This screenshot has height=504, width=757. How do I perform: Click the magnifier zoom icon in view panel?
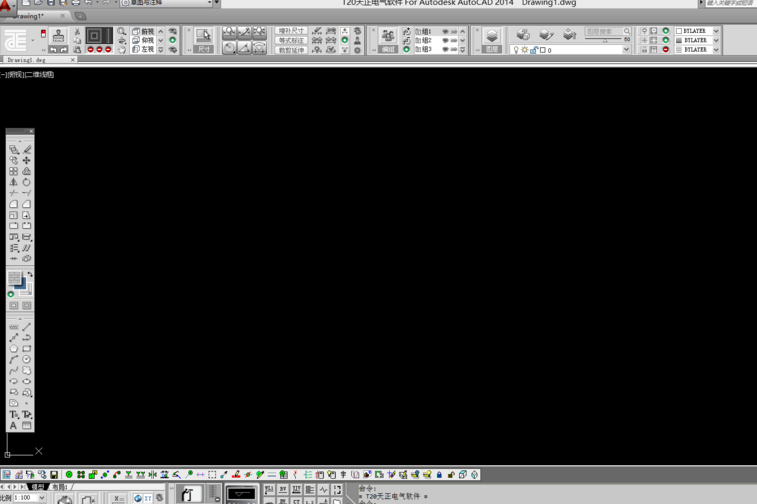tap(122, 32)
